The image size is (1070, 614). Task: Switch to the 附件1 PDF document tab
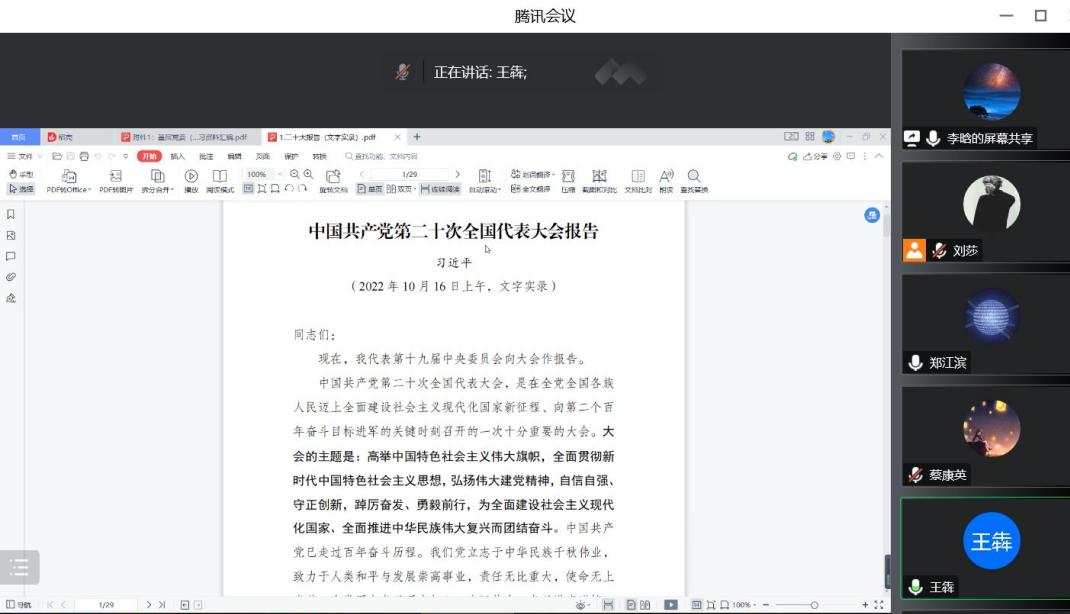pos(184,137)
